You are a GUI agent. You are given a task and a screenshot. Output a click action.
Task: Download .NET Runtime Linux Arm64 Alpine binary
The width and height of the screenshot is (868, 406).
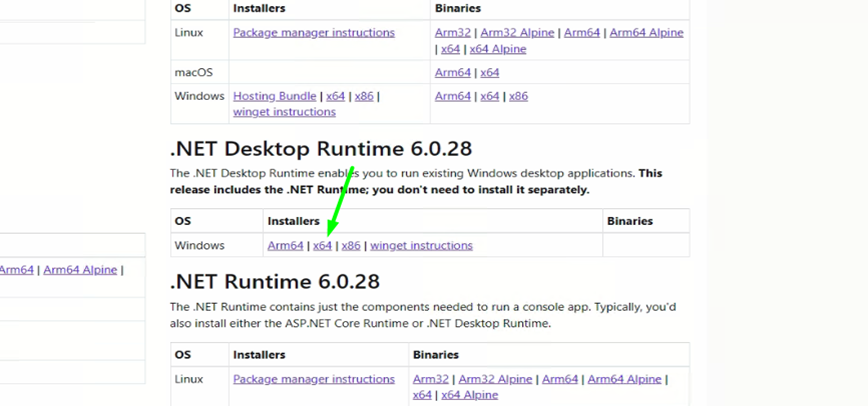coord(624,379)
